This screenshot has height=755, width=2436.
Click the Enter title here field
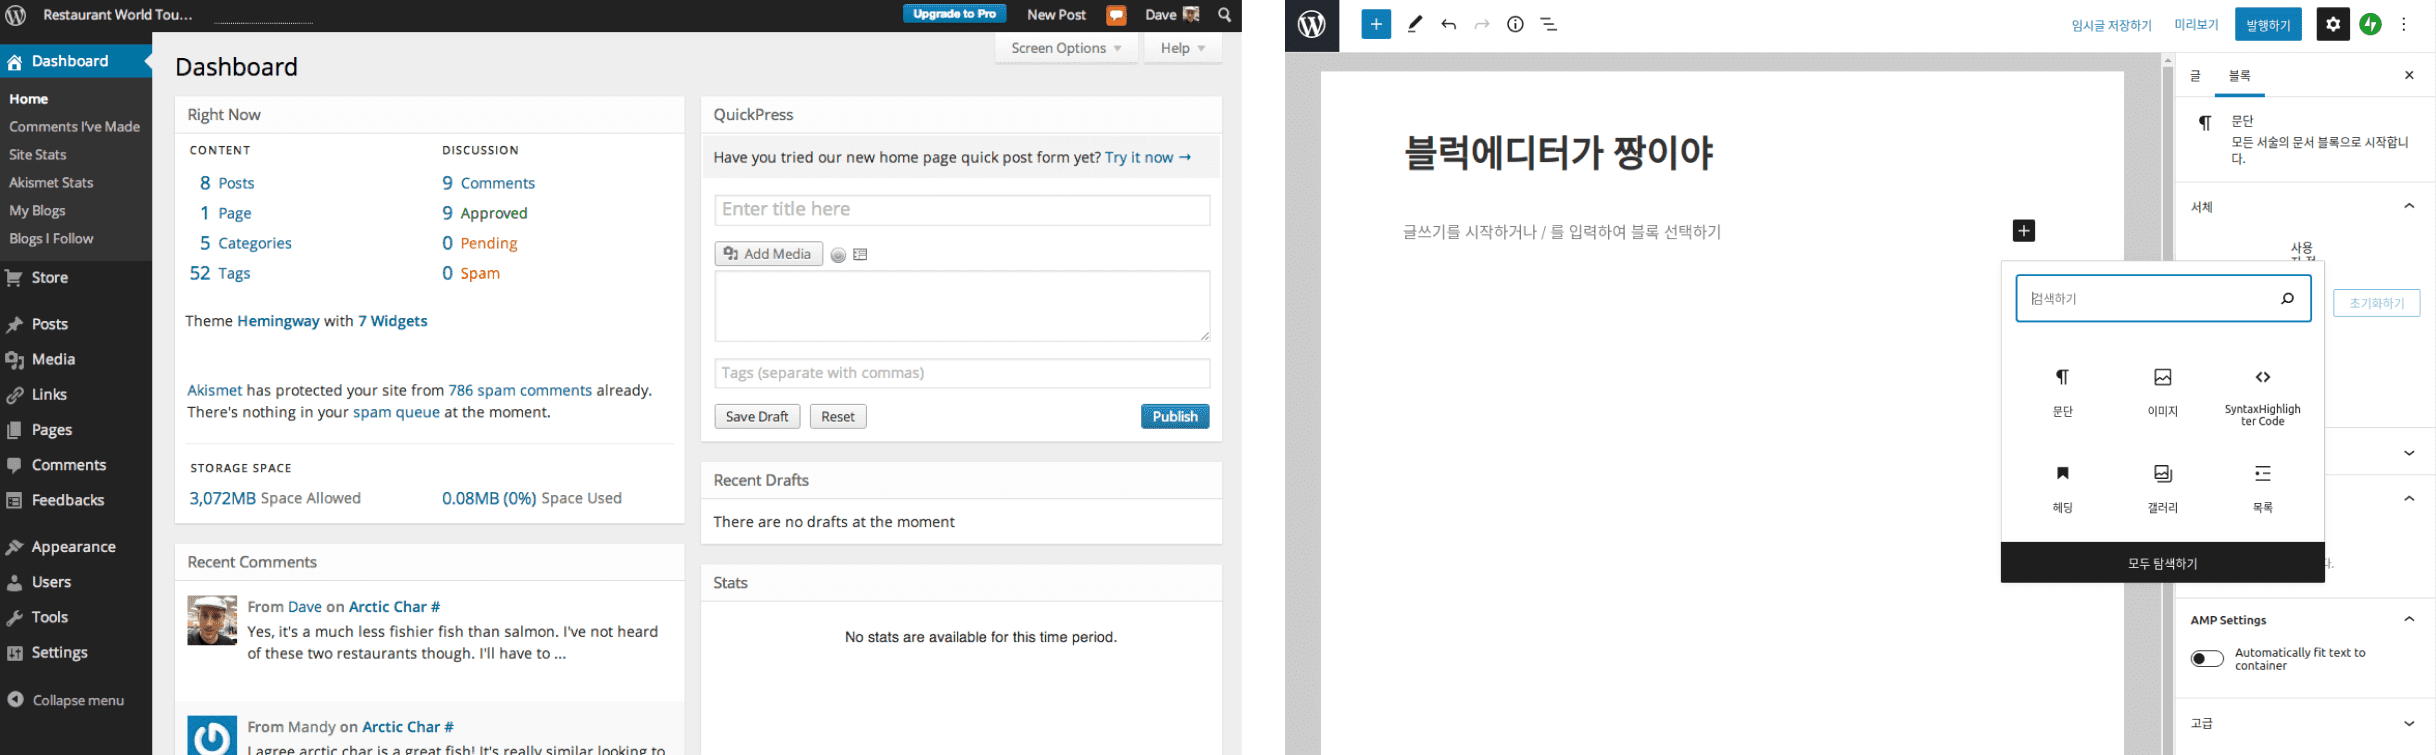click(961, 209)
